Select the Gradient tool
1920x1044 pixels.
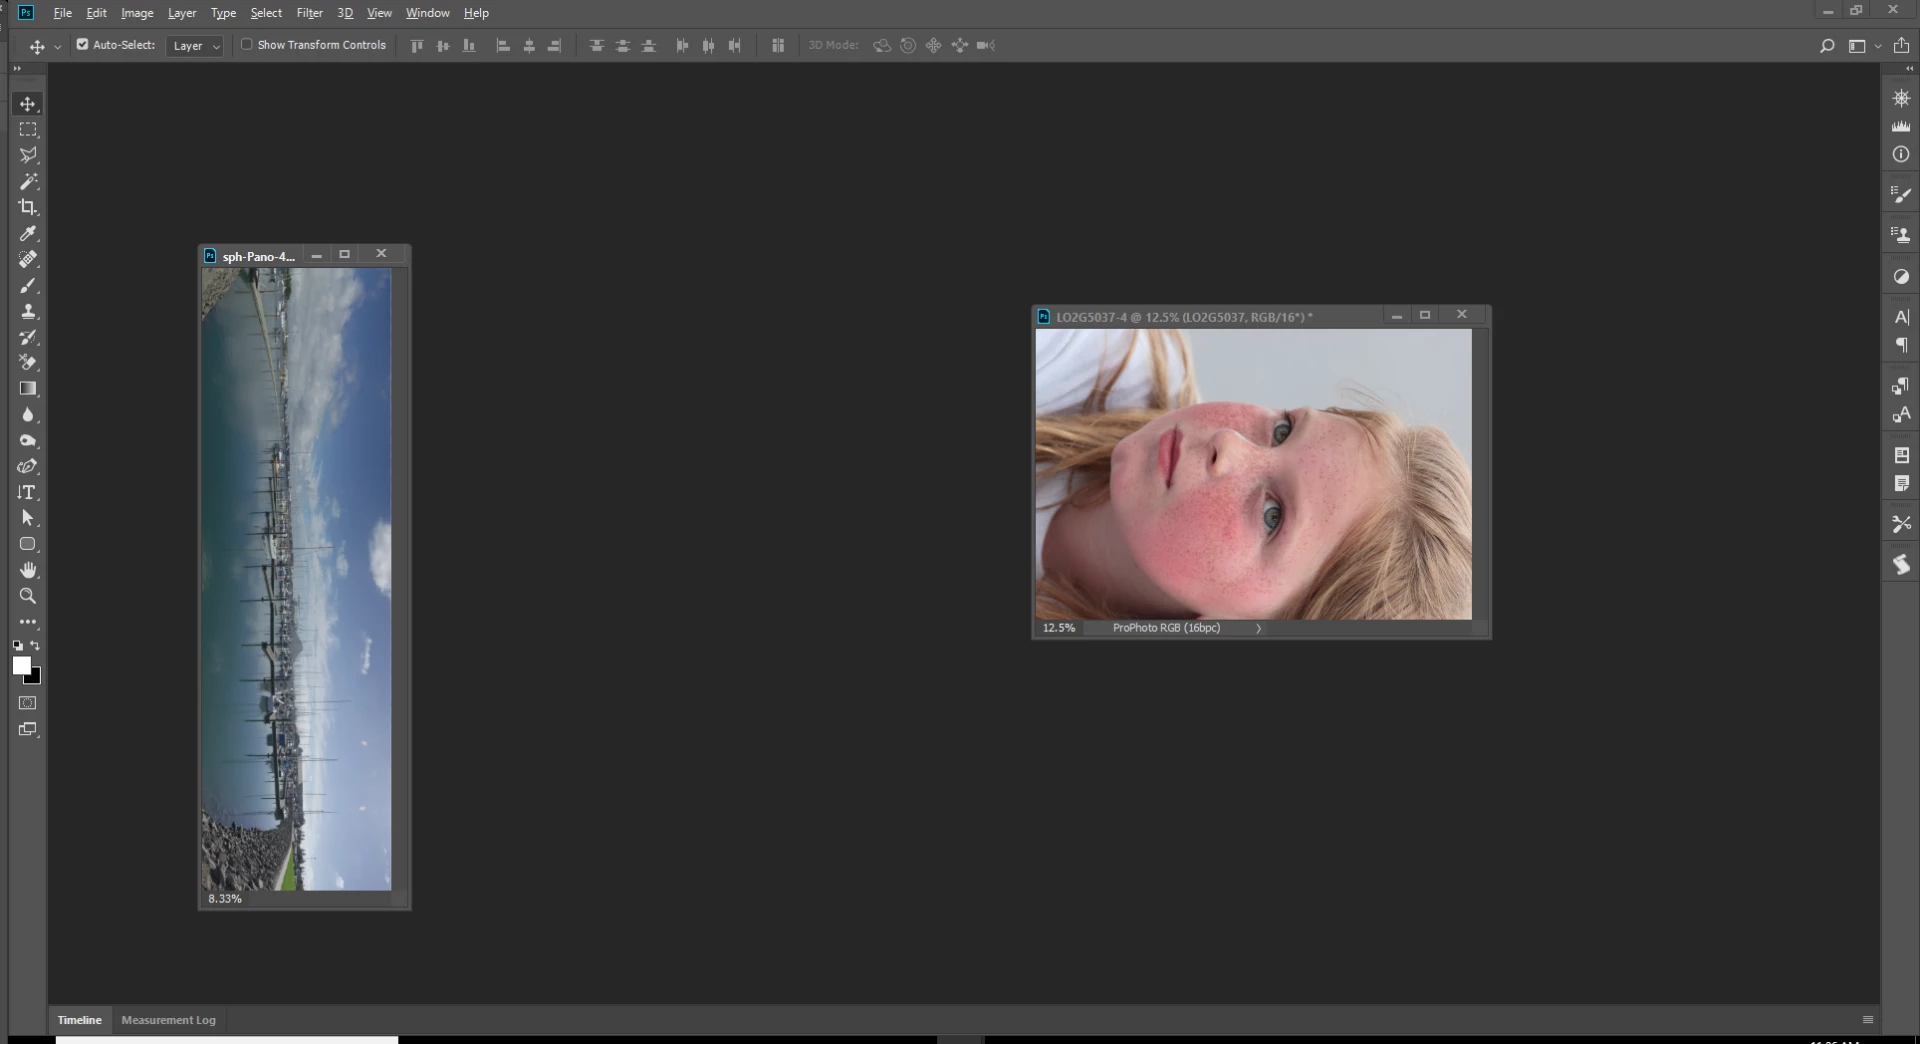click(x=28, y=389)
